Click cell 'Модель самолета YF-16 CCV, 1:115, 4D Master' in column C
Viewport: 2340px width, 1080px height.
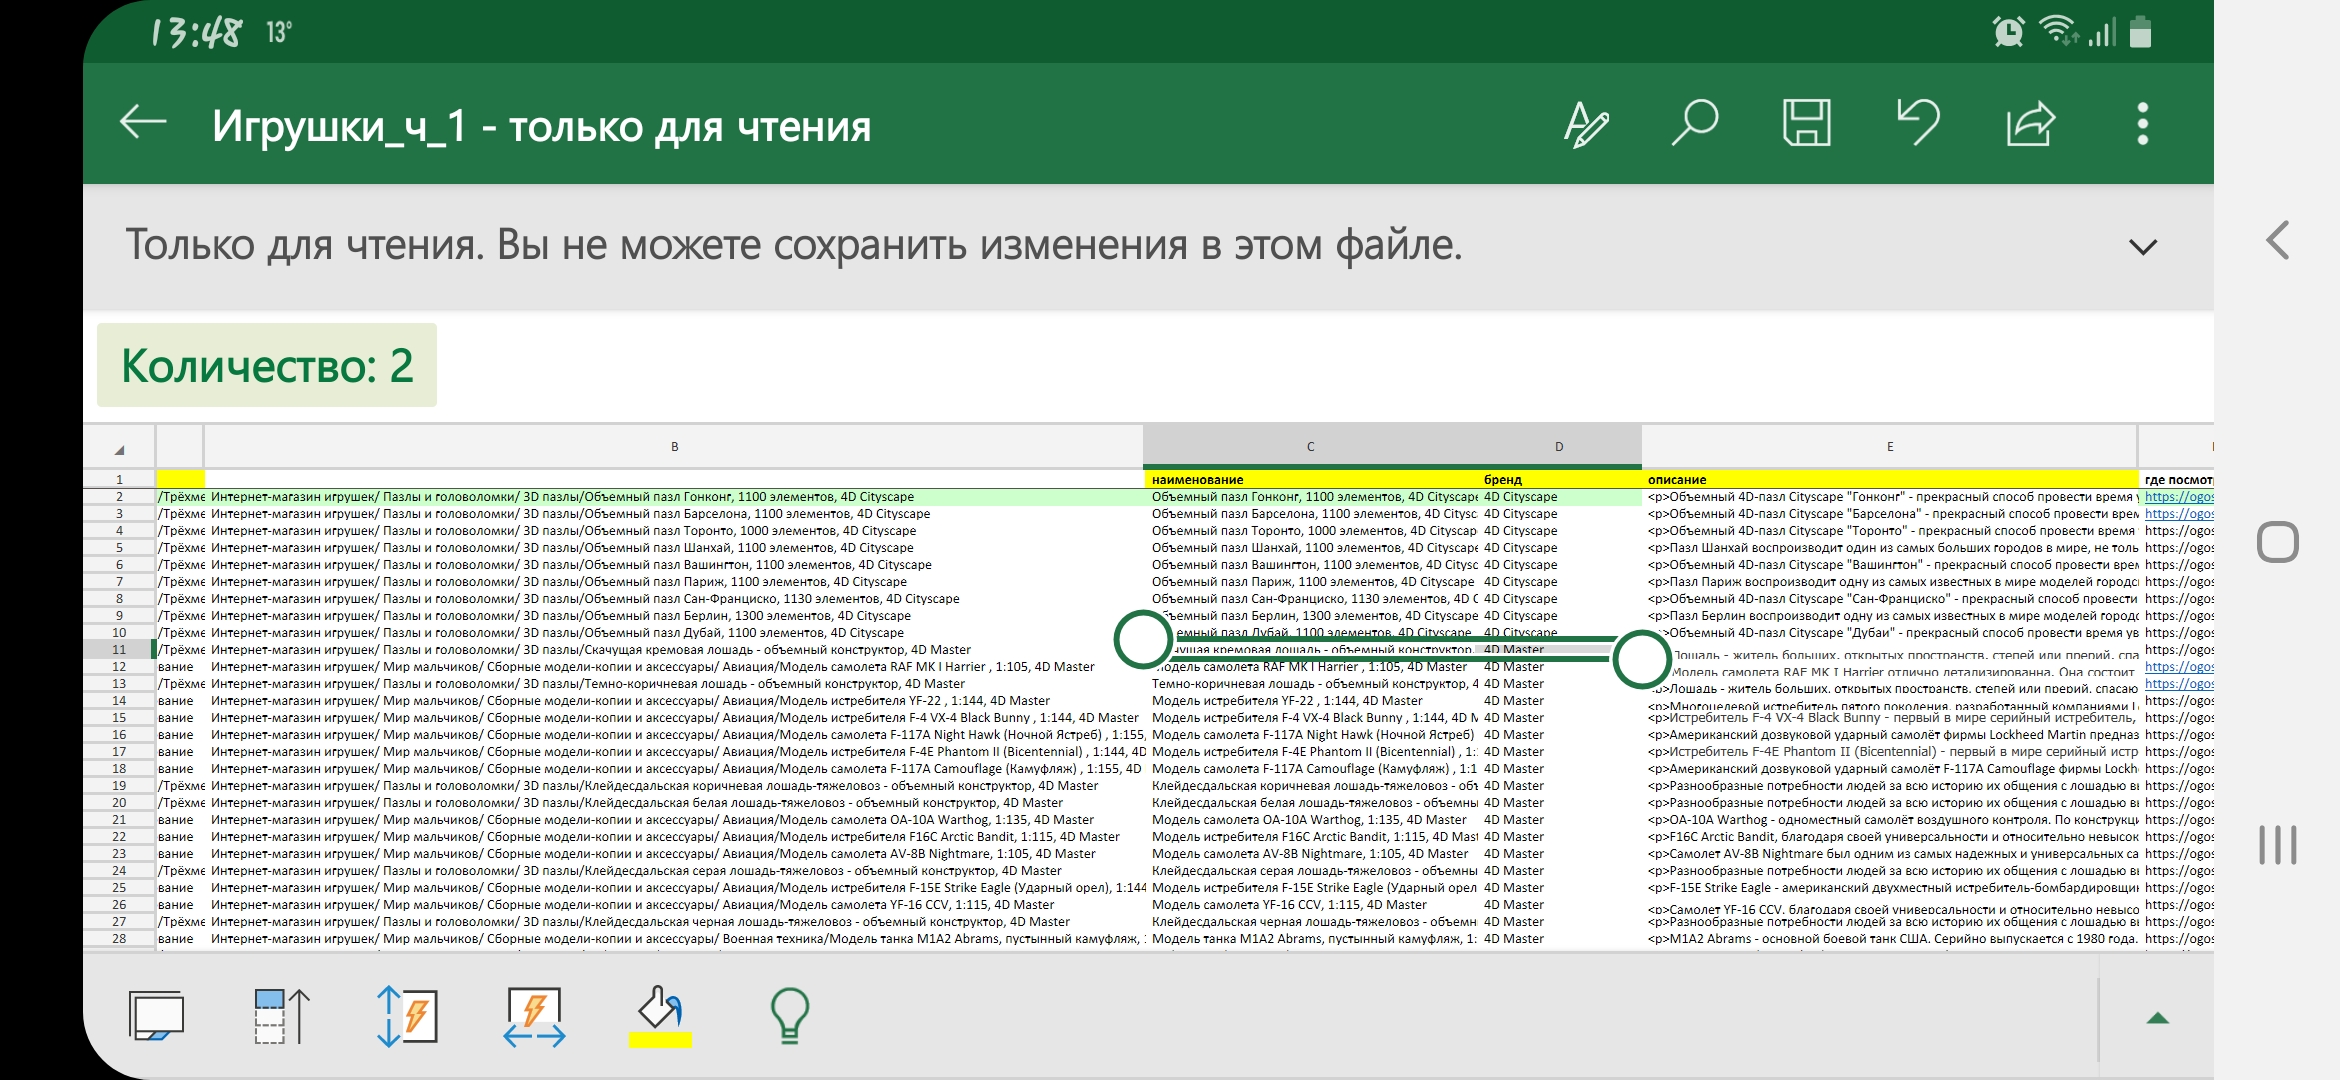[1311, 905]
